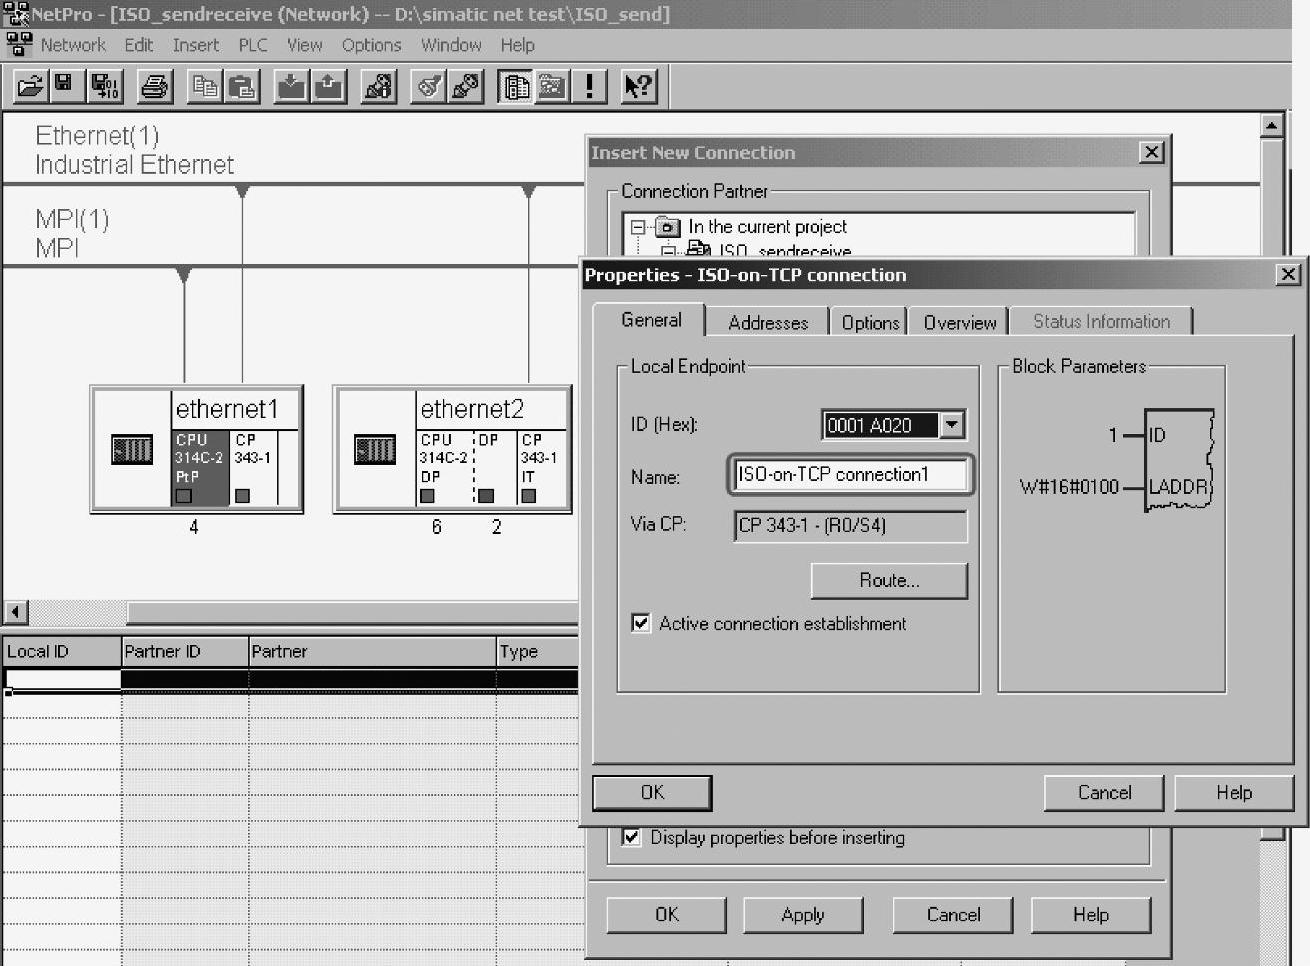Click the network view vertical scroll up arrow
The image size is (1310, 966).
(x=1271, y=126)
